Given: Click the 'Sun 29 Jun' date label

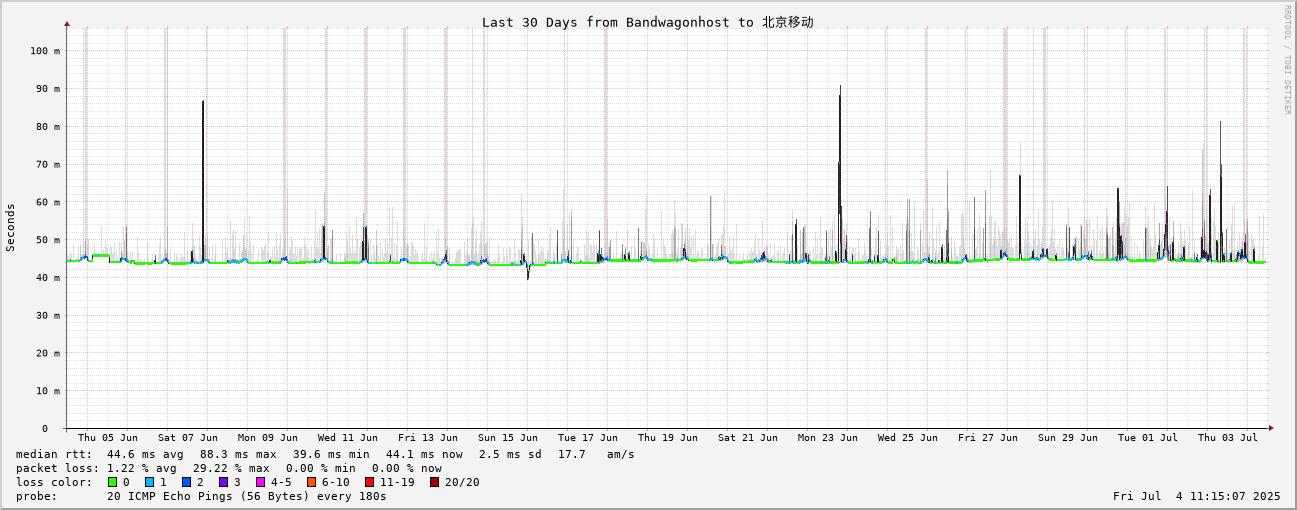Looking at the screenshot, I should point(1068,437).
